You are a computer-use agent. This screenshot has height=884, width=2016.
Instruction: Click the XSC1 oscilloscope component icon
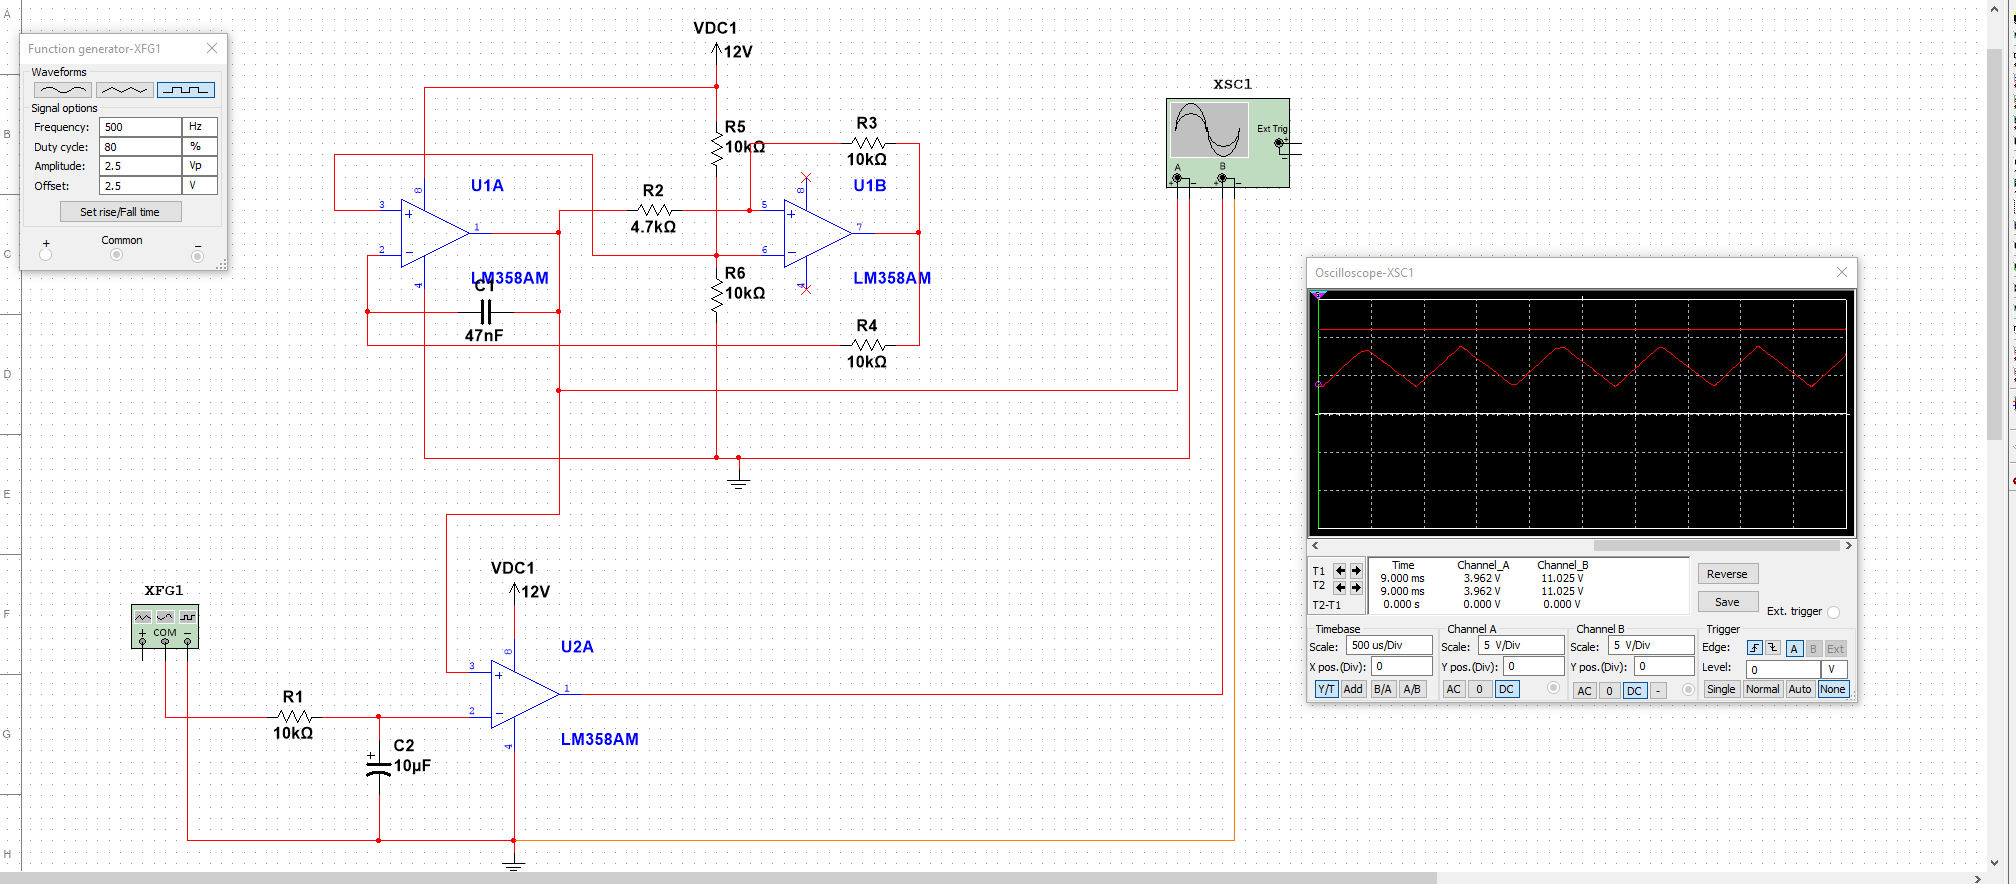(1210, 130)
